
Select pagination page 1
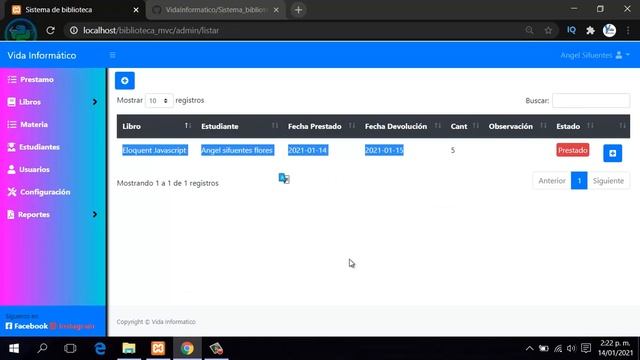(x=579, y=180)
